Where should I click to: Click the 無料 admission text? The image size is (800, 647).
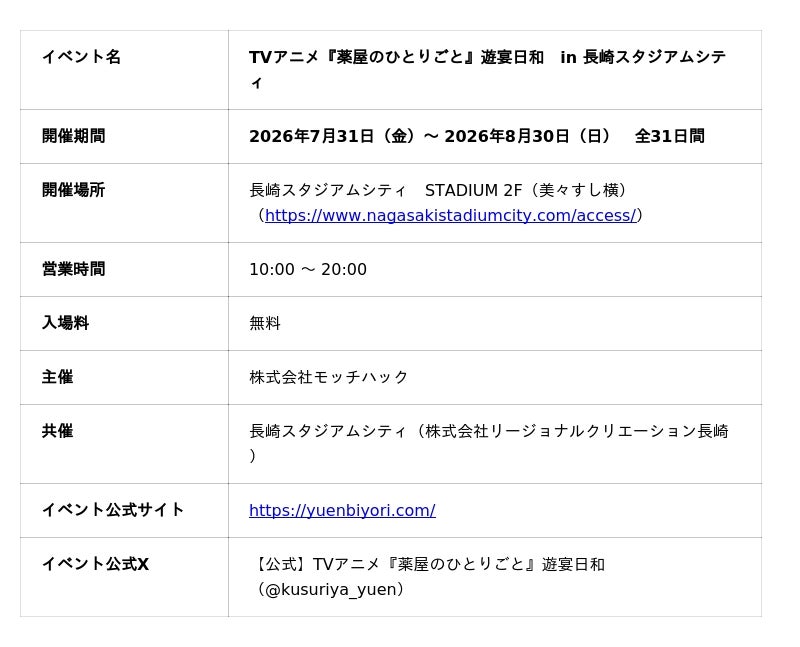pyautogui.click(x=265, y=324)
